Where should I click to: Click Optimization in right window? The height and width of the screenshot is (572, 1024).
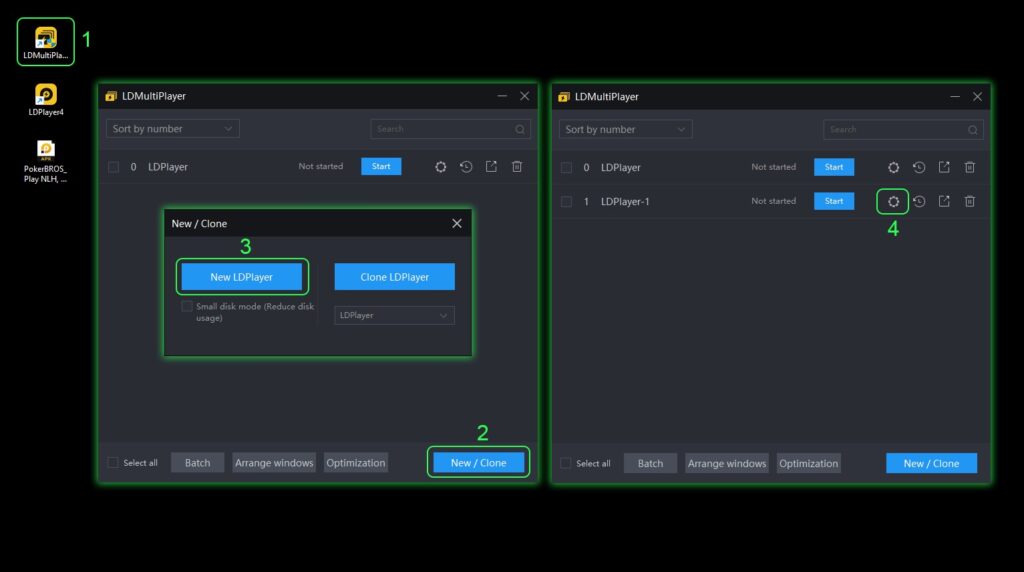[808, 463]
